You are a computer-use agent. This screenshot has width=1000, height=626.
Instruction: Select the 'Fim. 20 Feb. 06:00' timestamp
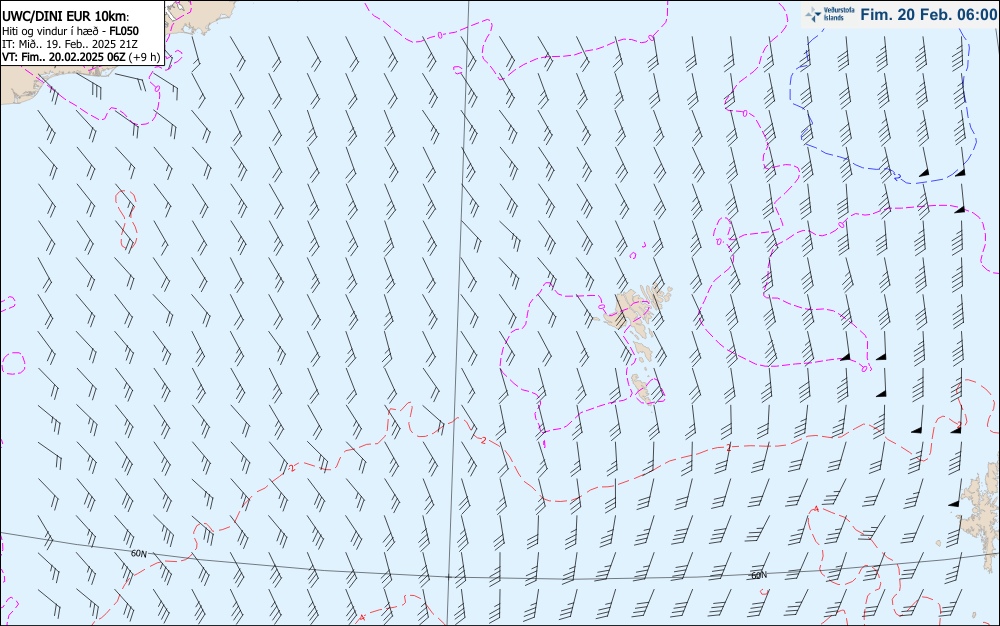[928, 15]
